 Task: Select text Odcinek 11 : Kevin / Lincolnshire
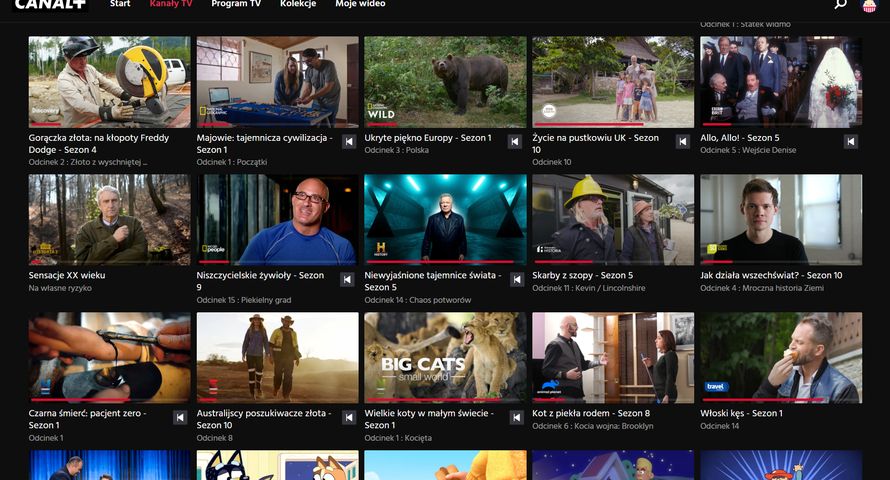[x=589, y=288]
